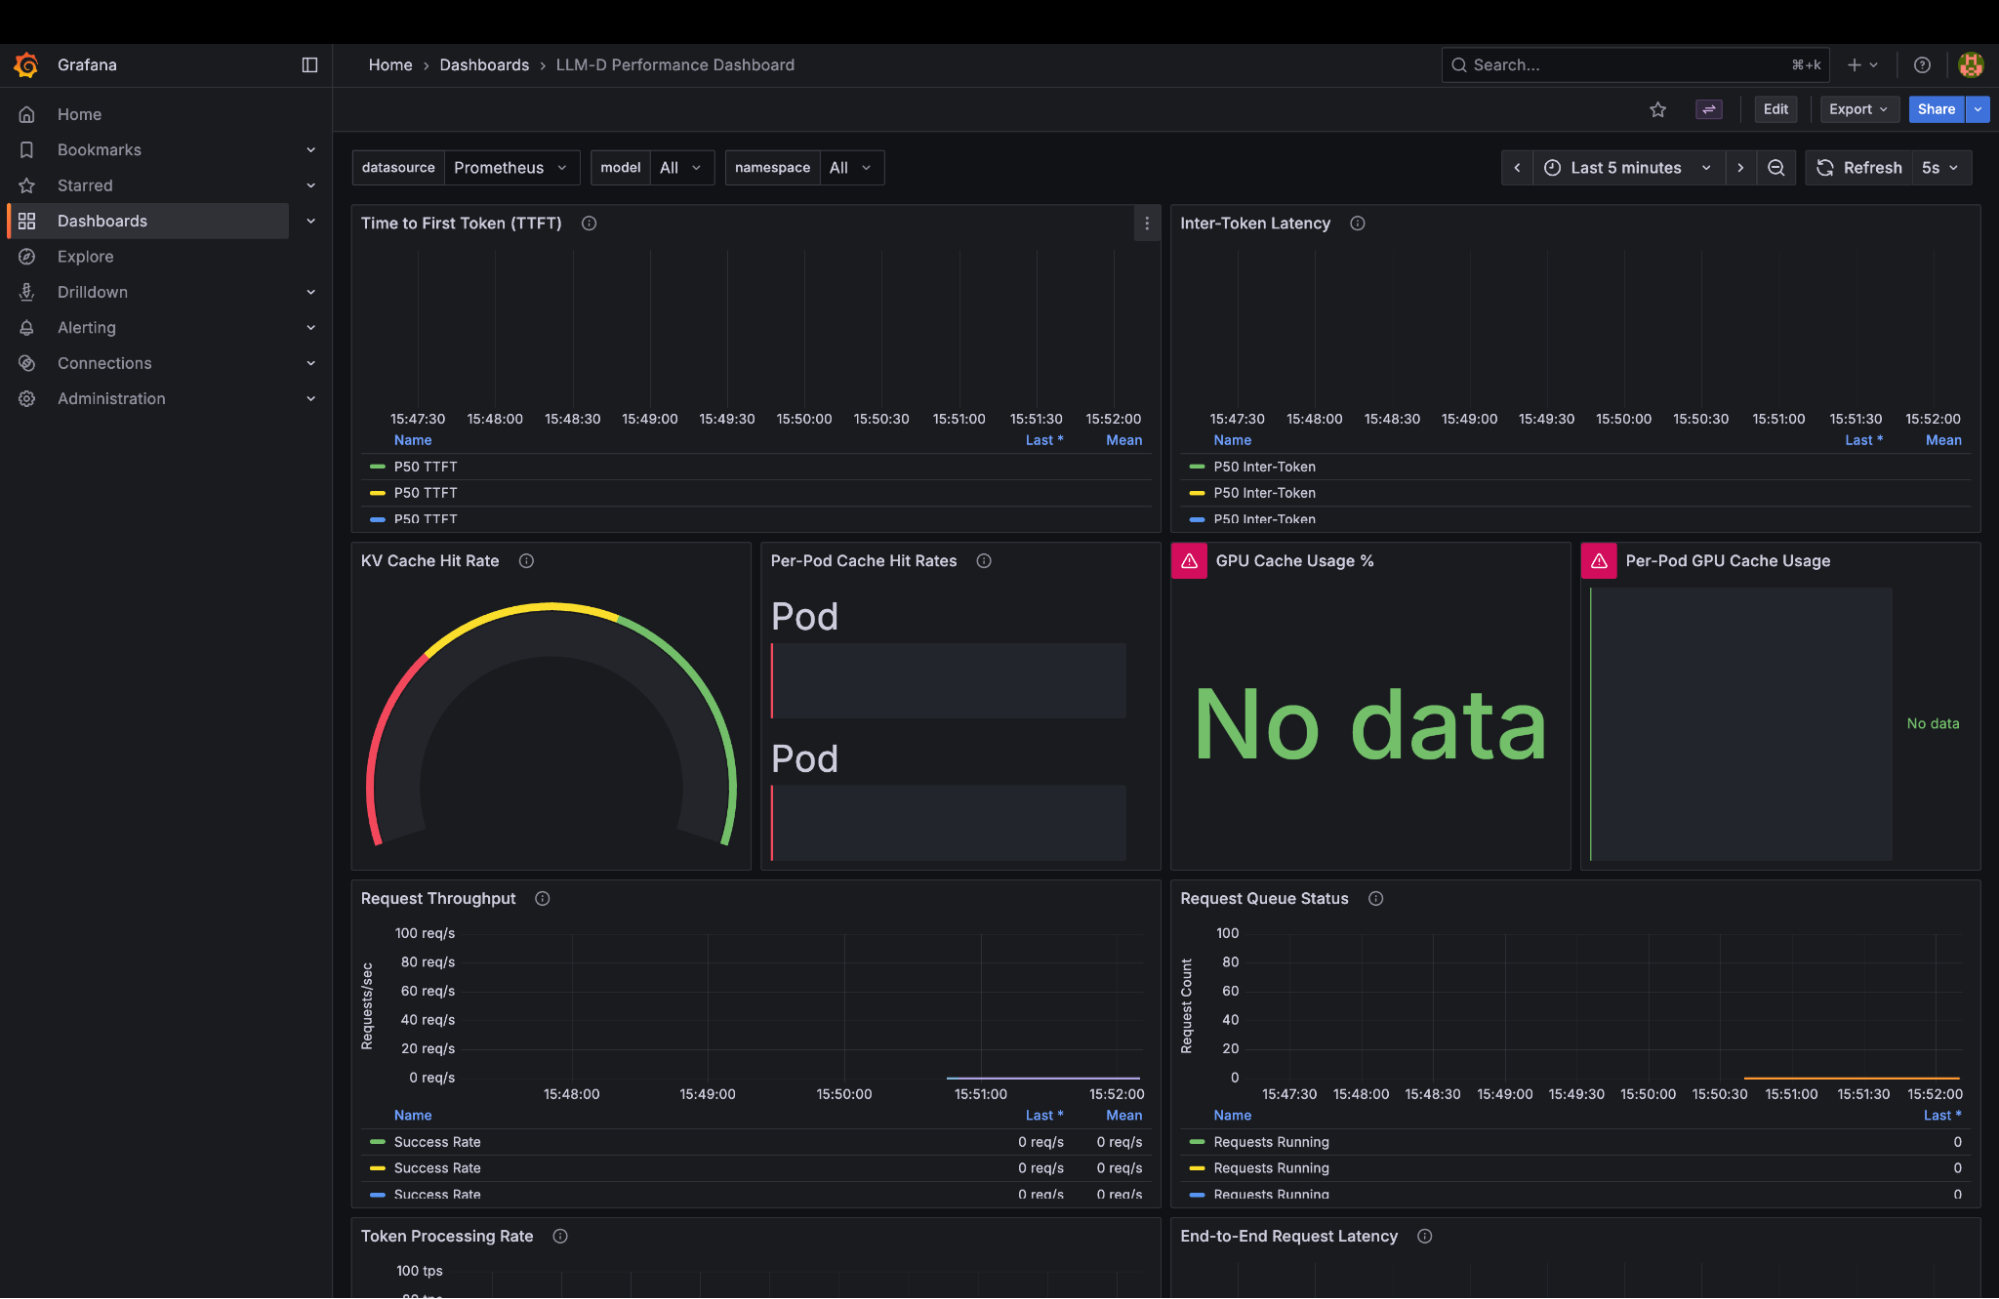
Task: Shift time range backwards arrow
Action: click(1517, 168)
